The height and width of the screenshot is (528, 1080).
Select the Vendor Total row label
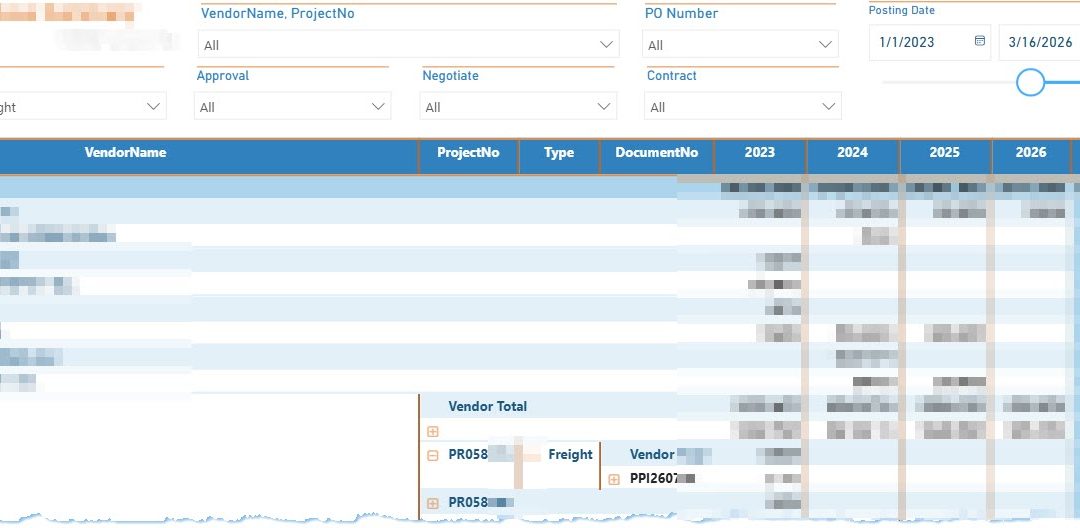coord(488,406)
